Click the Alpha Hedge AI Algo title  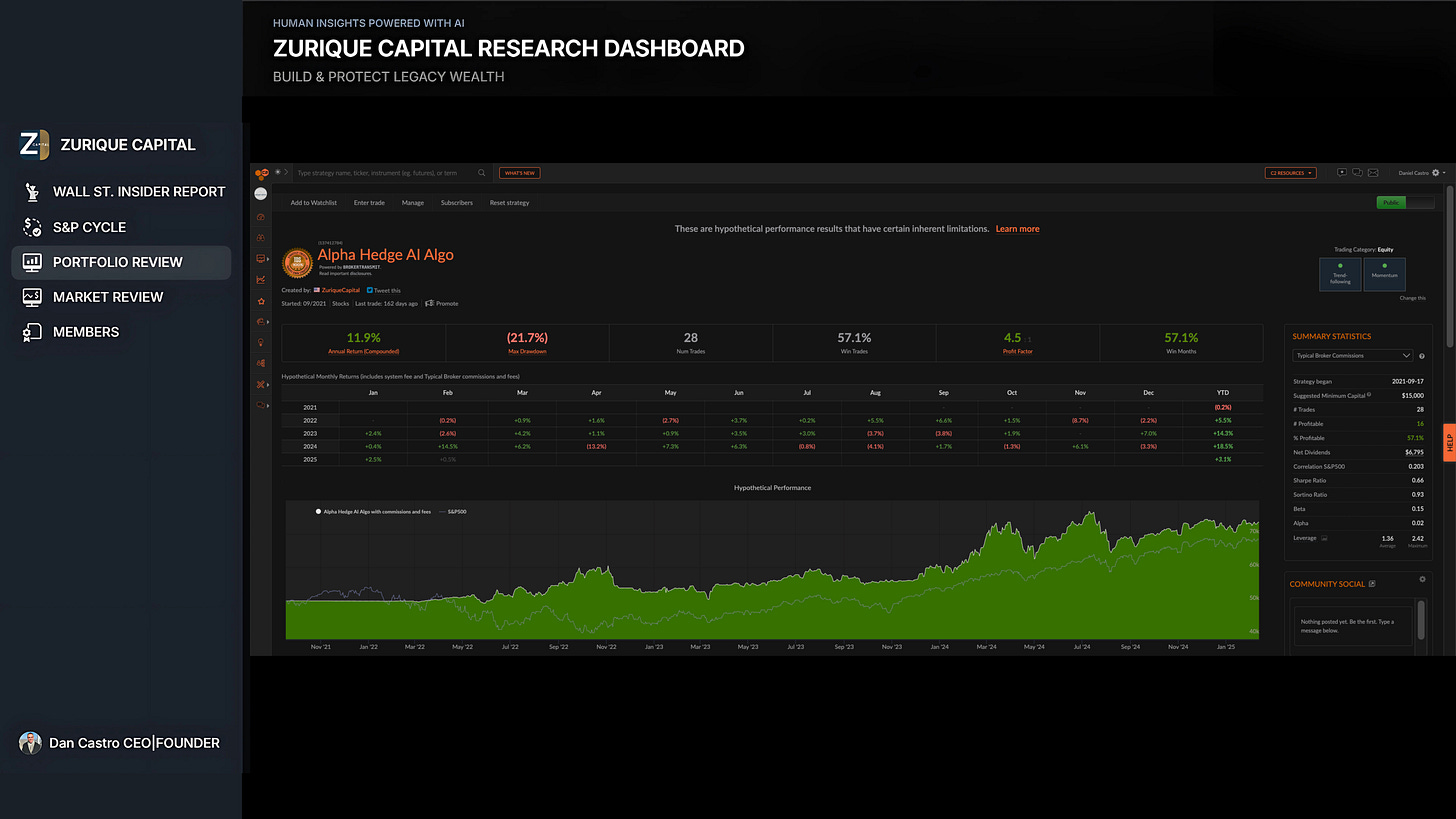[x=386, y=254]
